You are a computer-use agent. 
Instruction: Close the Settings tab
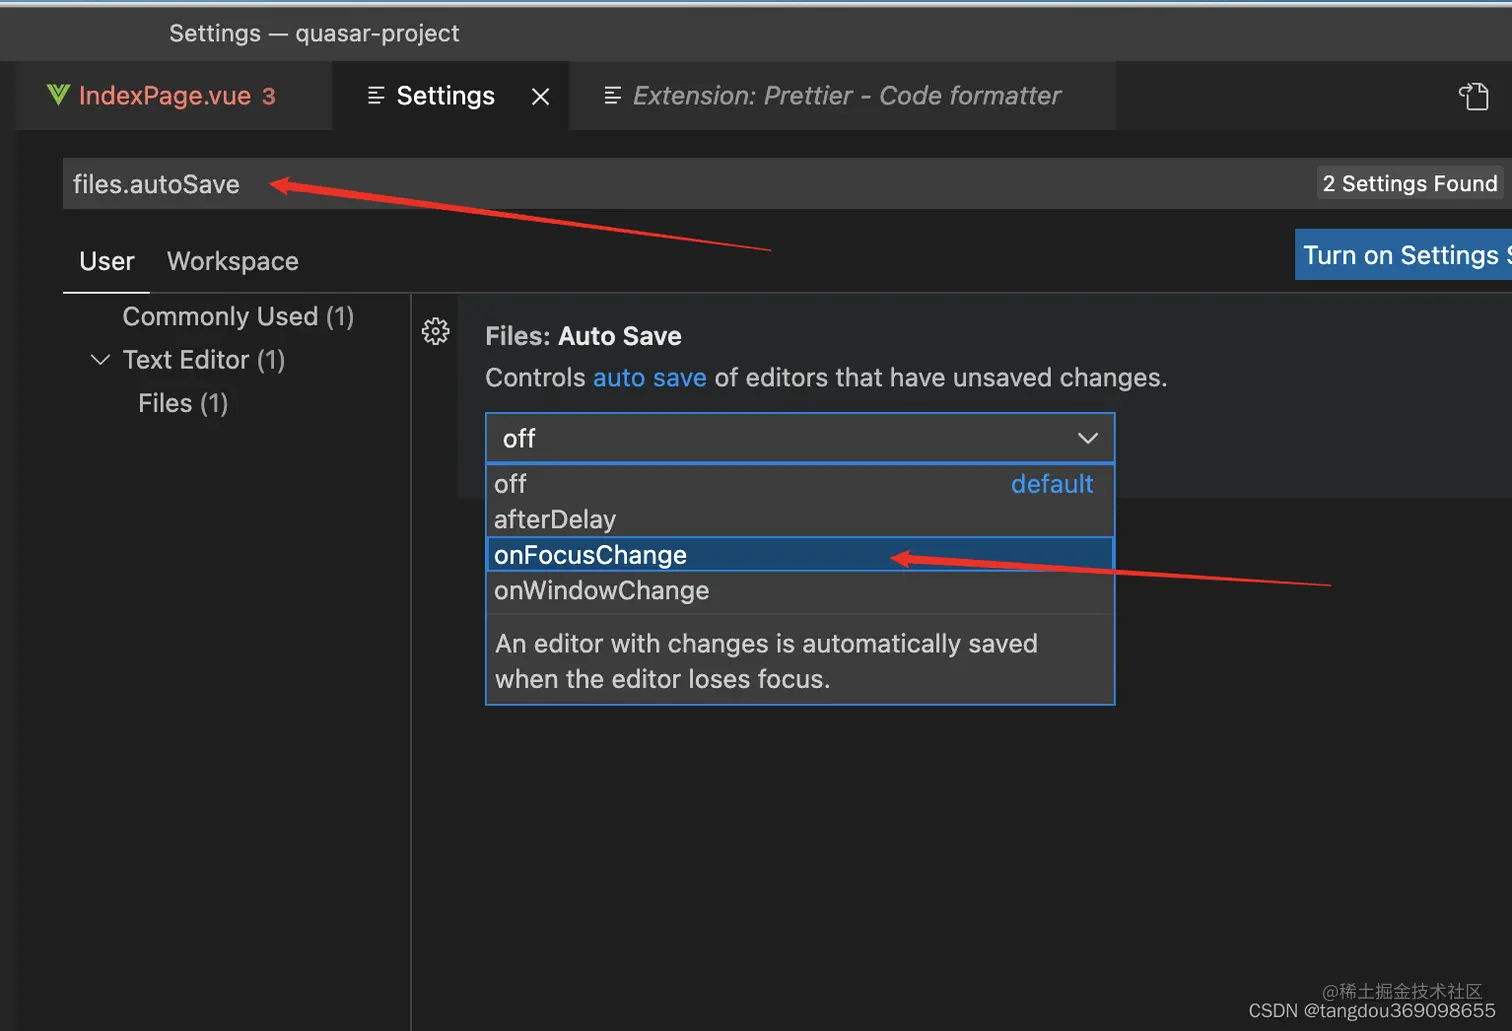(540, 97)
